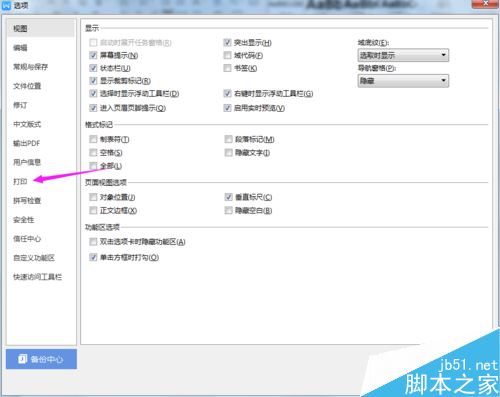
Task: Switch to 快速访问工具栏 page
Action: [37, 277]
